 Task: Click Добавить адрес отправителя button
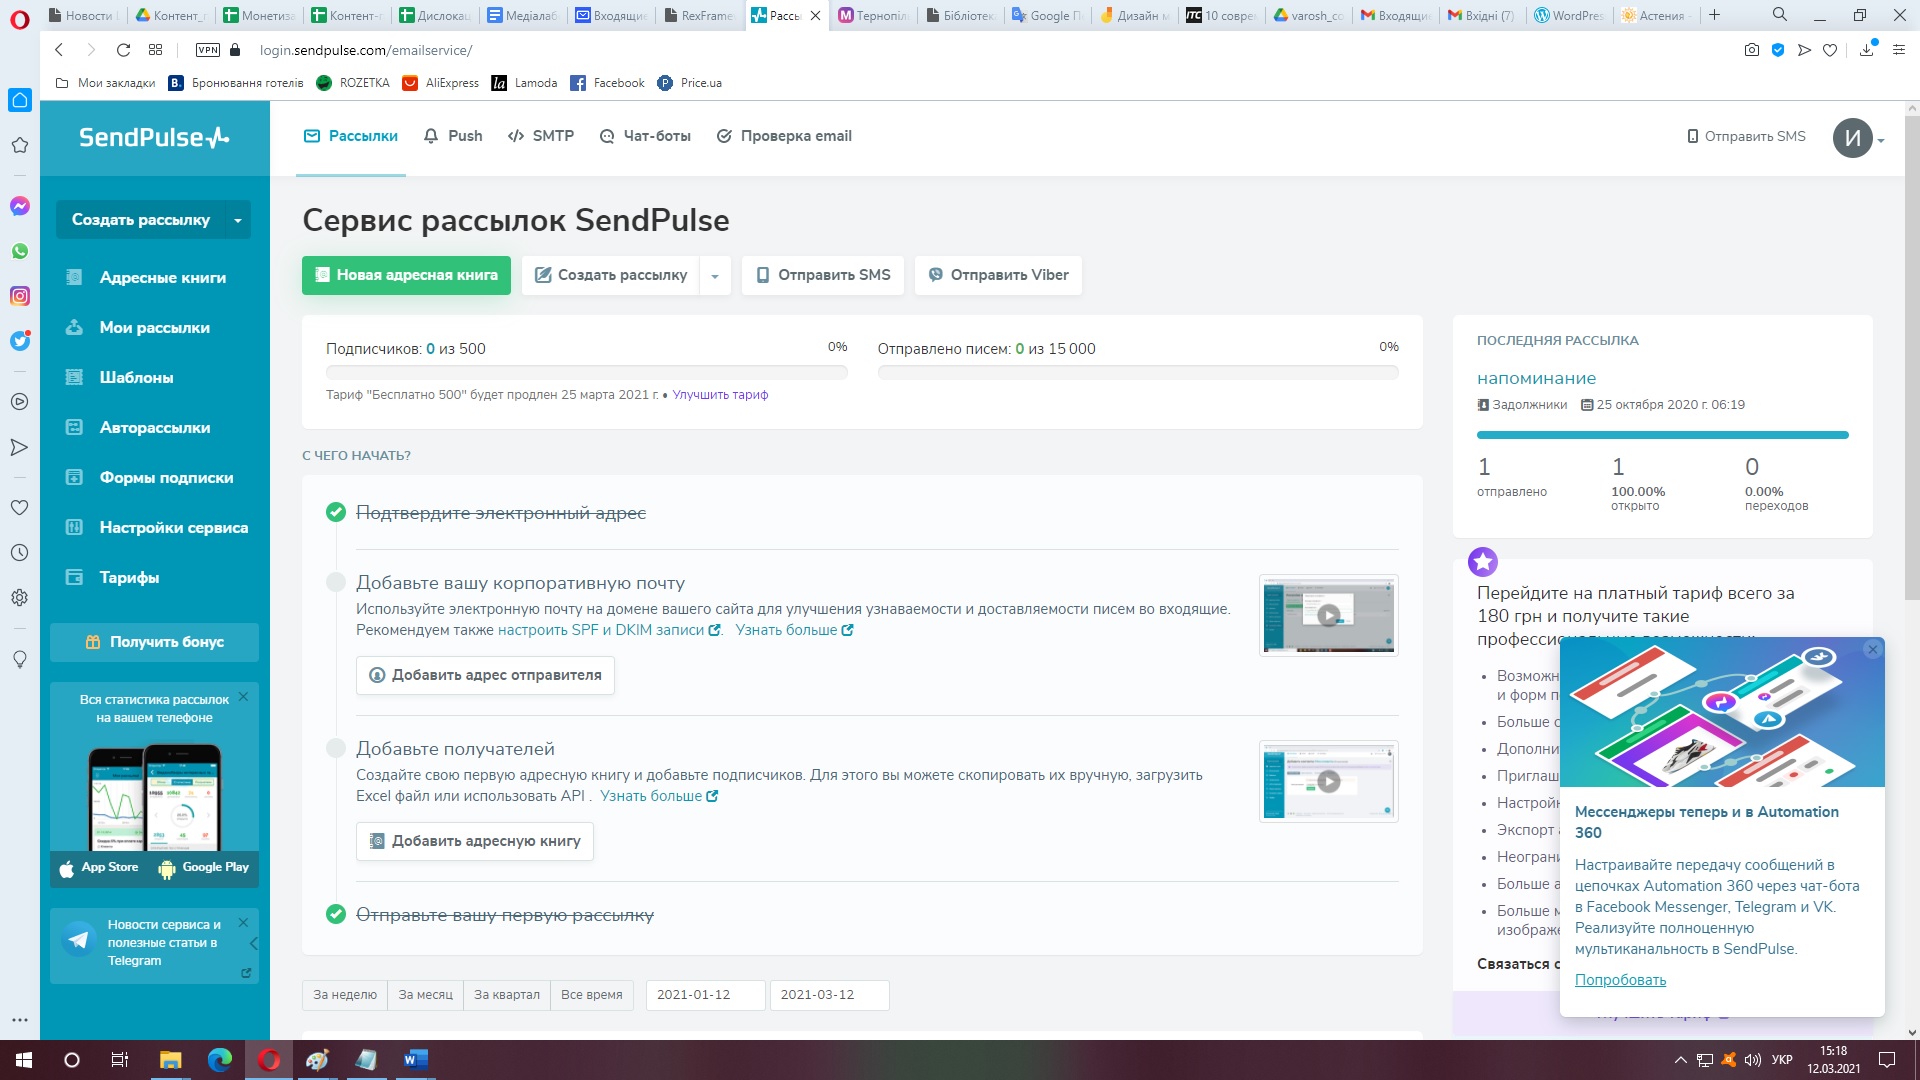(485, 676)
